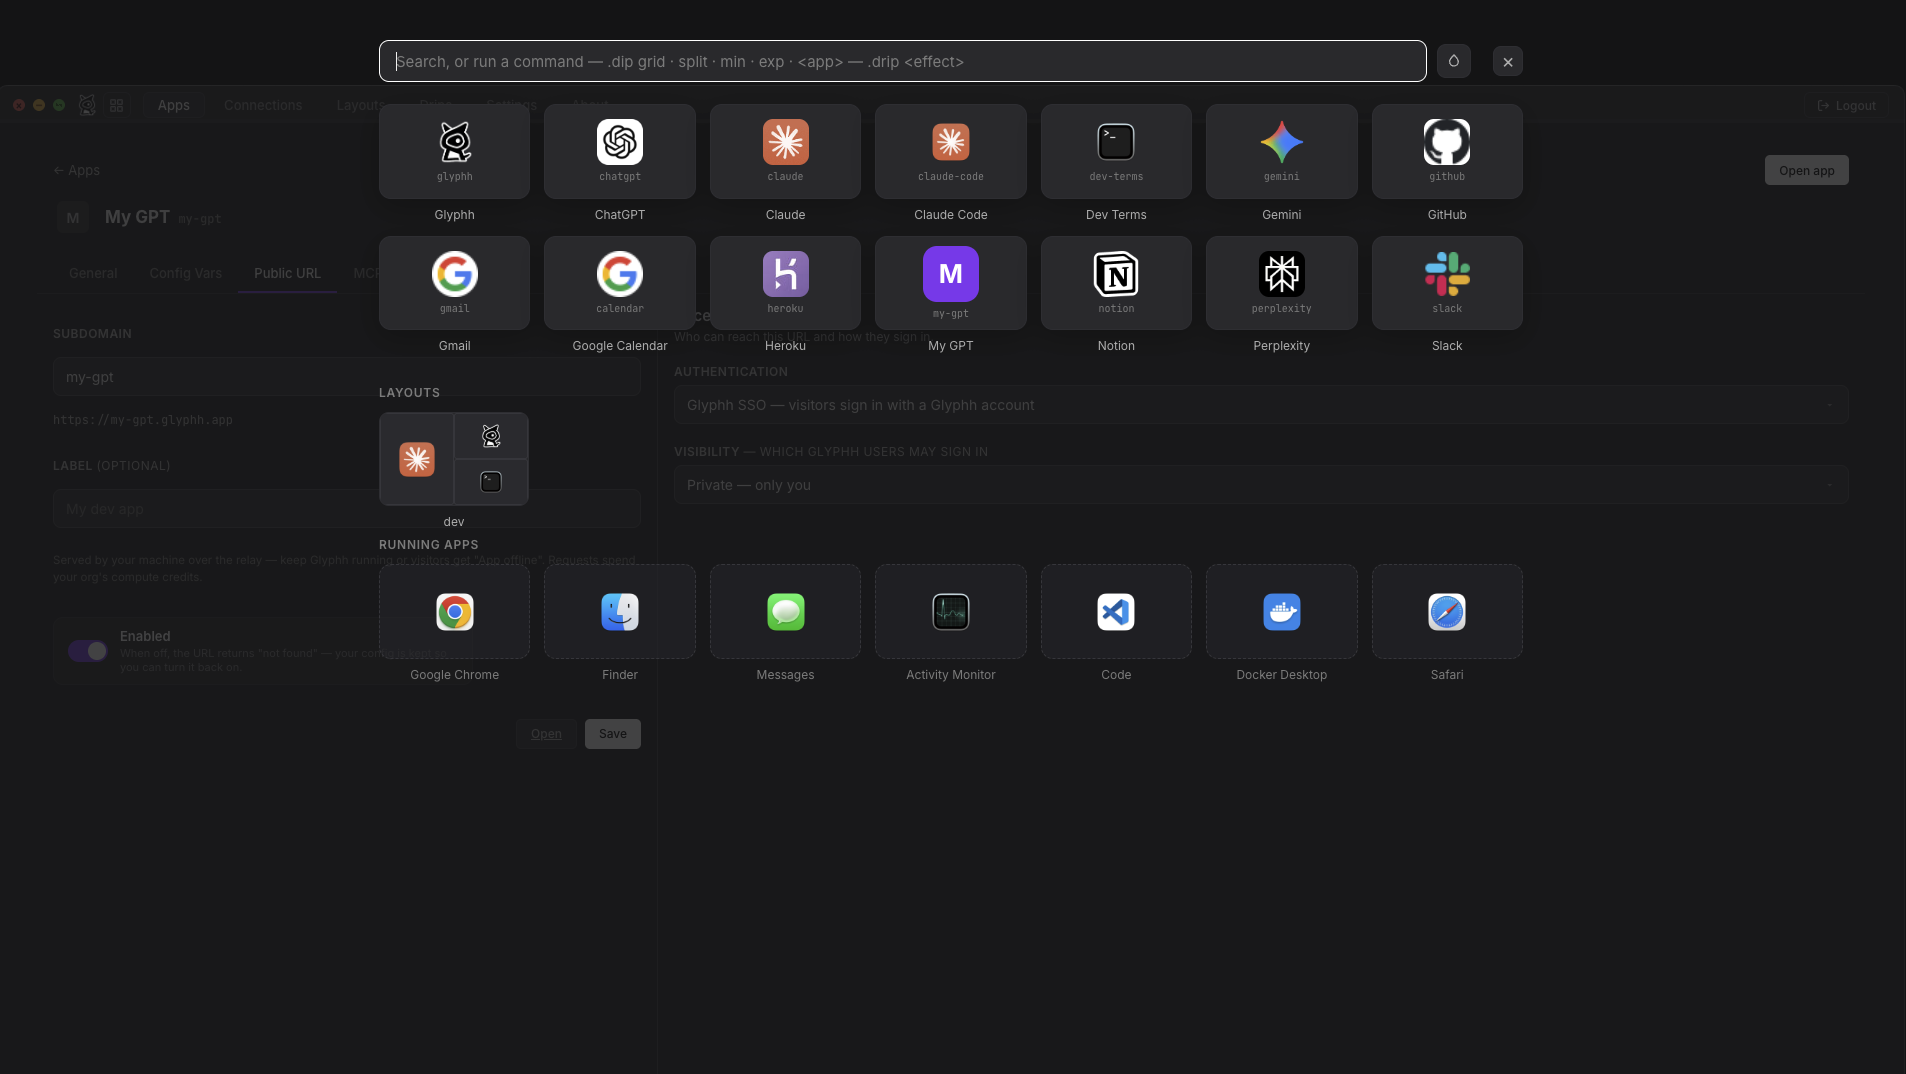Select the Google Calendar app tile
The height and width of the screenshot is (1074, 1906).
coord(620,283)
